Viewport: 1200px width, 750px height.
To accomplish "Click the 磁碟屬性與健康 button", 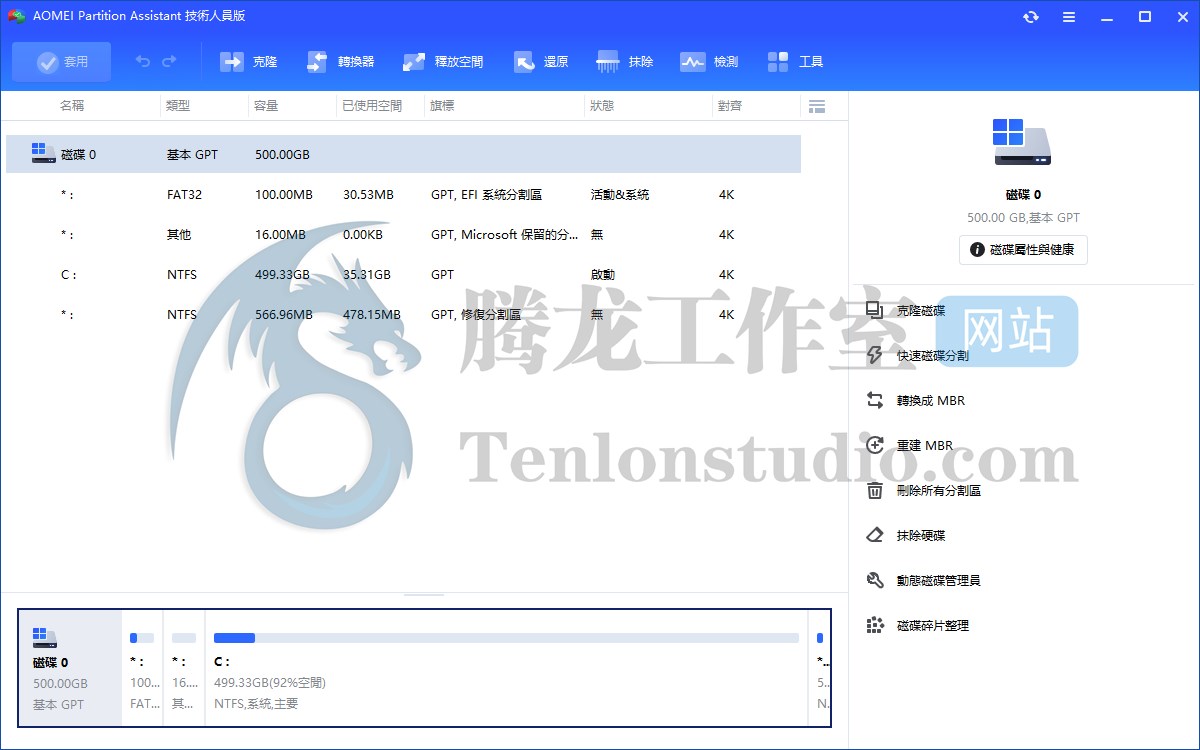I will pyautogui.click(x=1023, y=250).
